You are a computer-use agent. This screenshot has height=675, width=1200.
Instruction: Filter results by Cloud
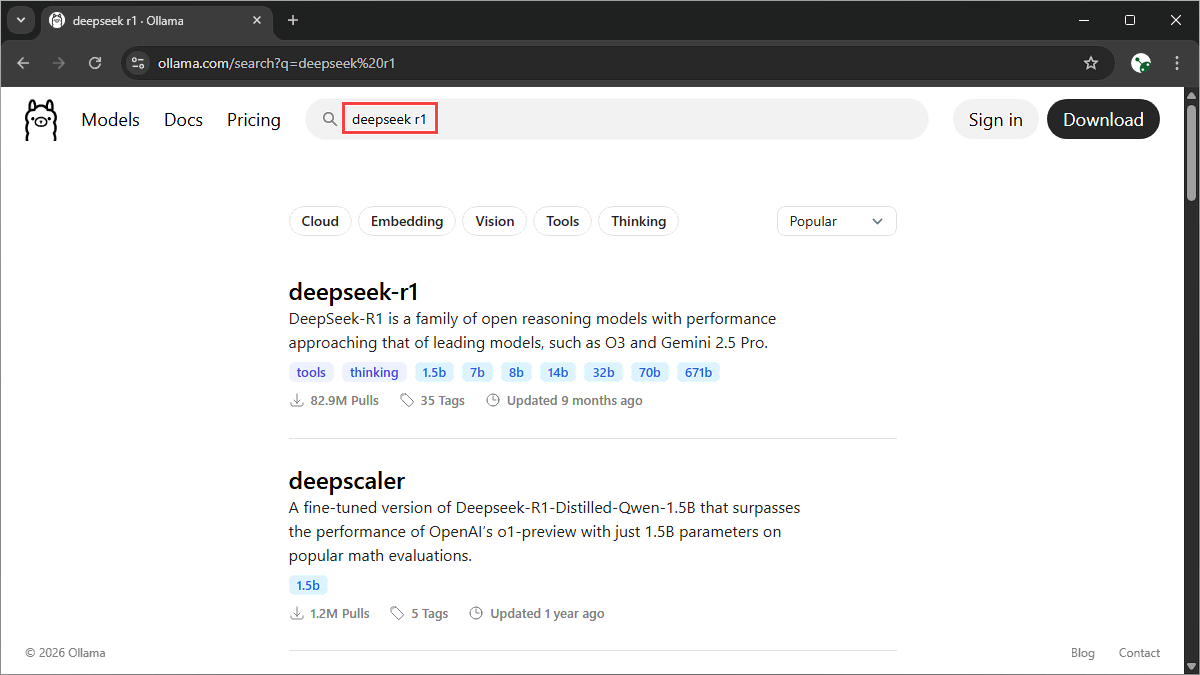(320, 221)
